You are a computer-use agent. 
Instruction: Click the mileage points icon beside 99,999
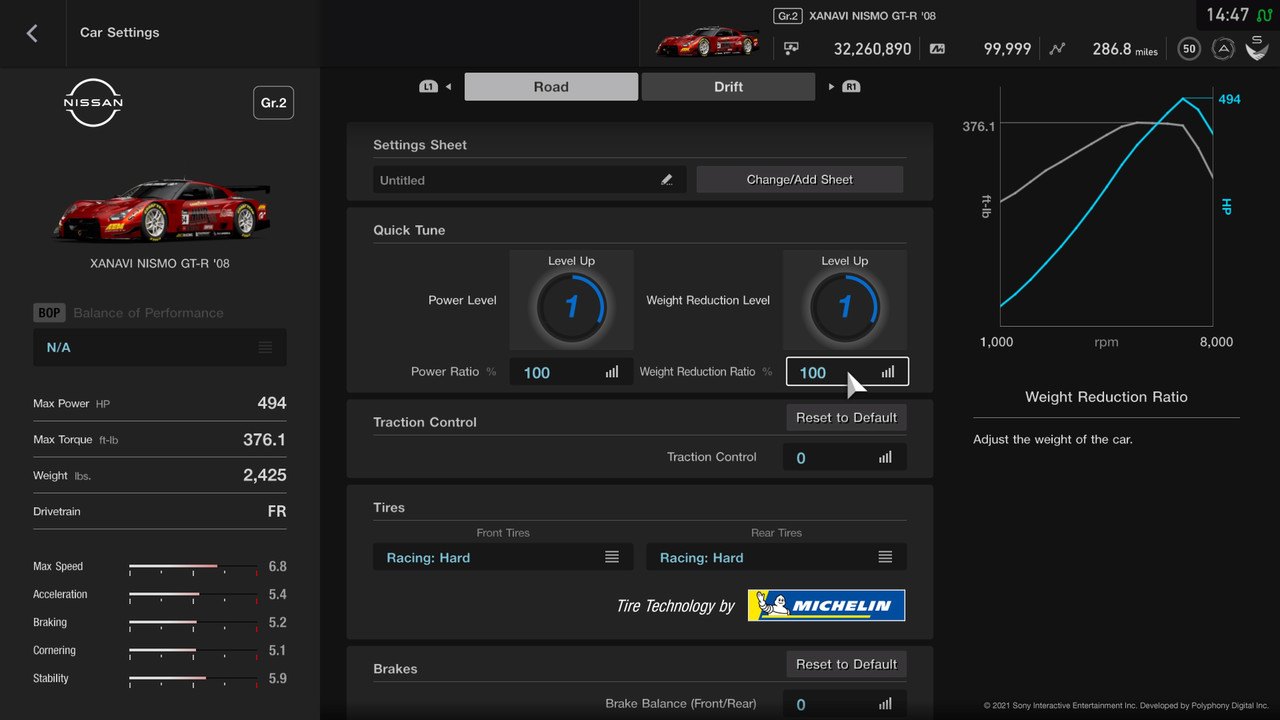(x=937, y=48)
